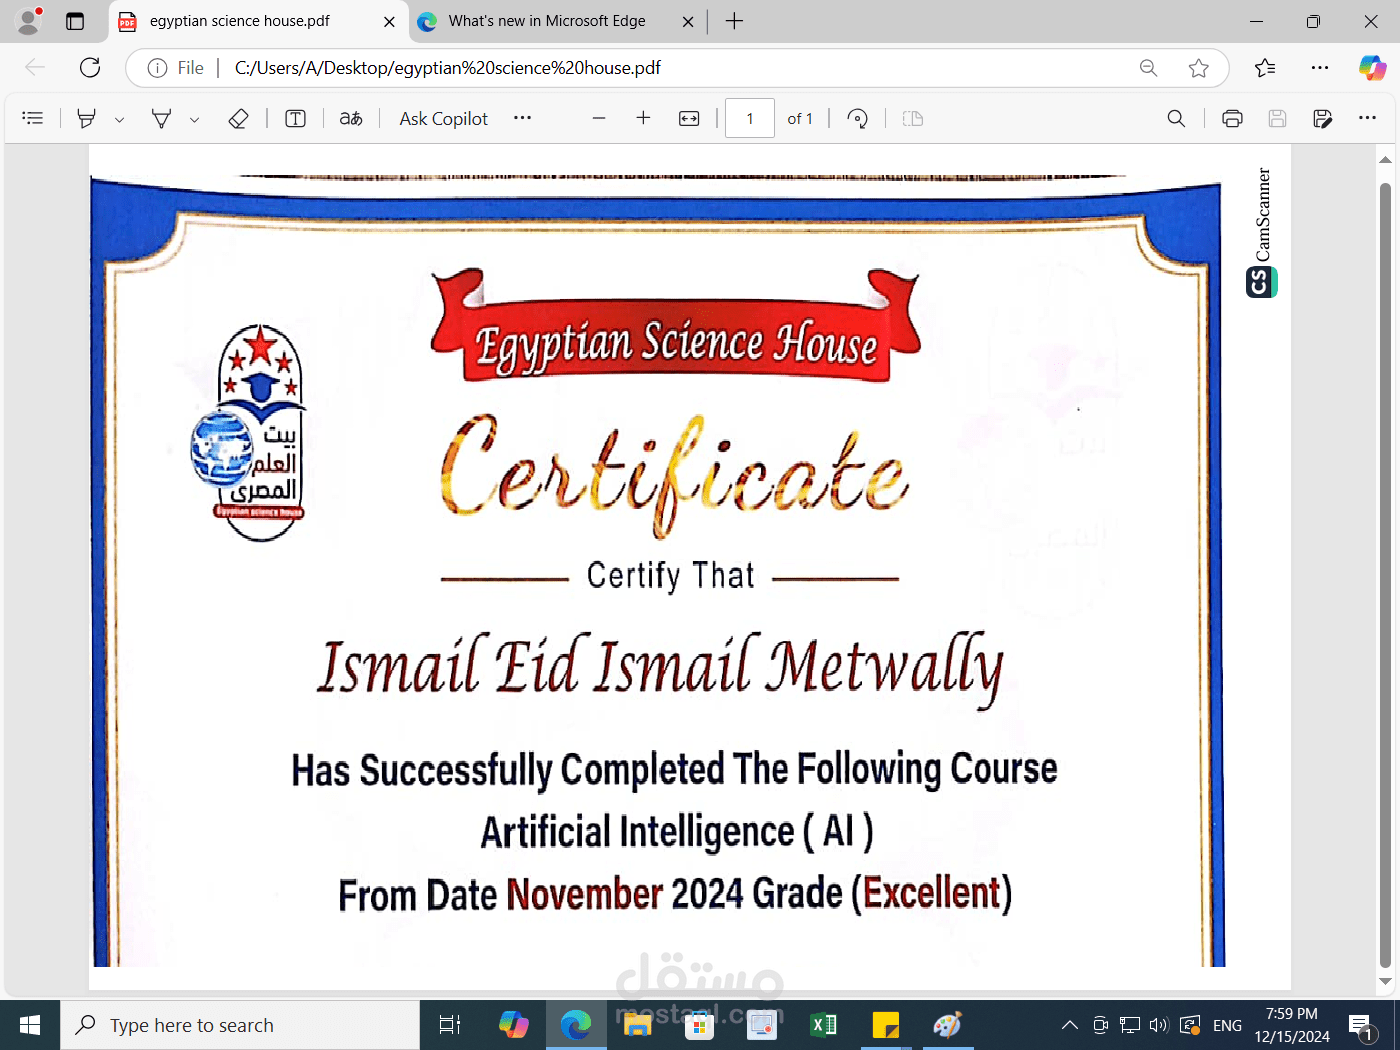This screenshot has width=1400, height=1050.
Task: Expand highlight color options dropdown
Action: pyautogui.click(x=119, y=119)
